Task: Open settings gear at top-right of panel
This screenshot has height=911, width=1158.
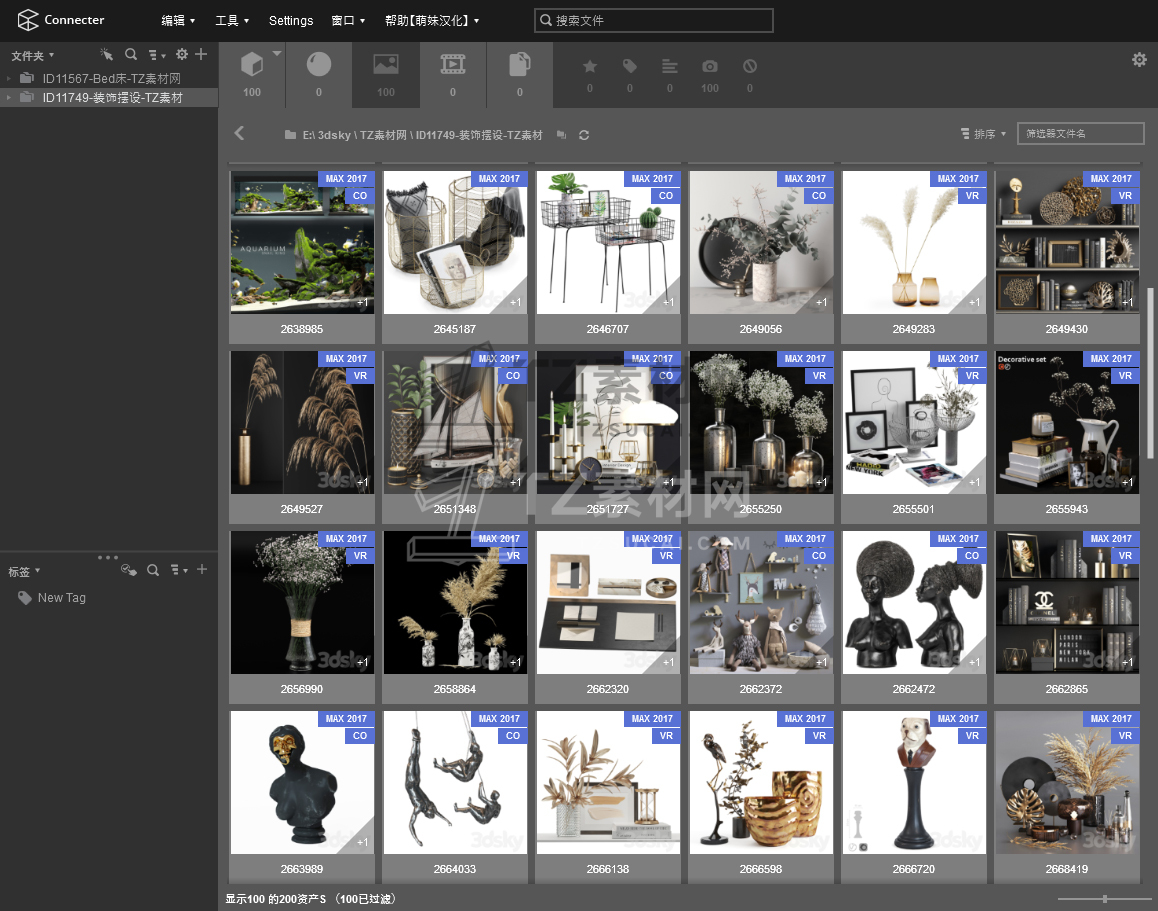Action: [1139, 60]
